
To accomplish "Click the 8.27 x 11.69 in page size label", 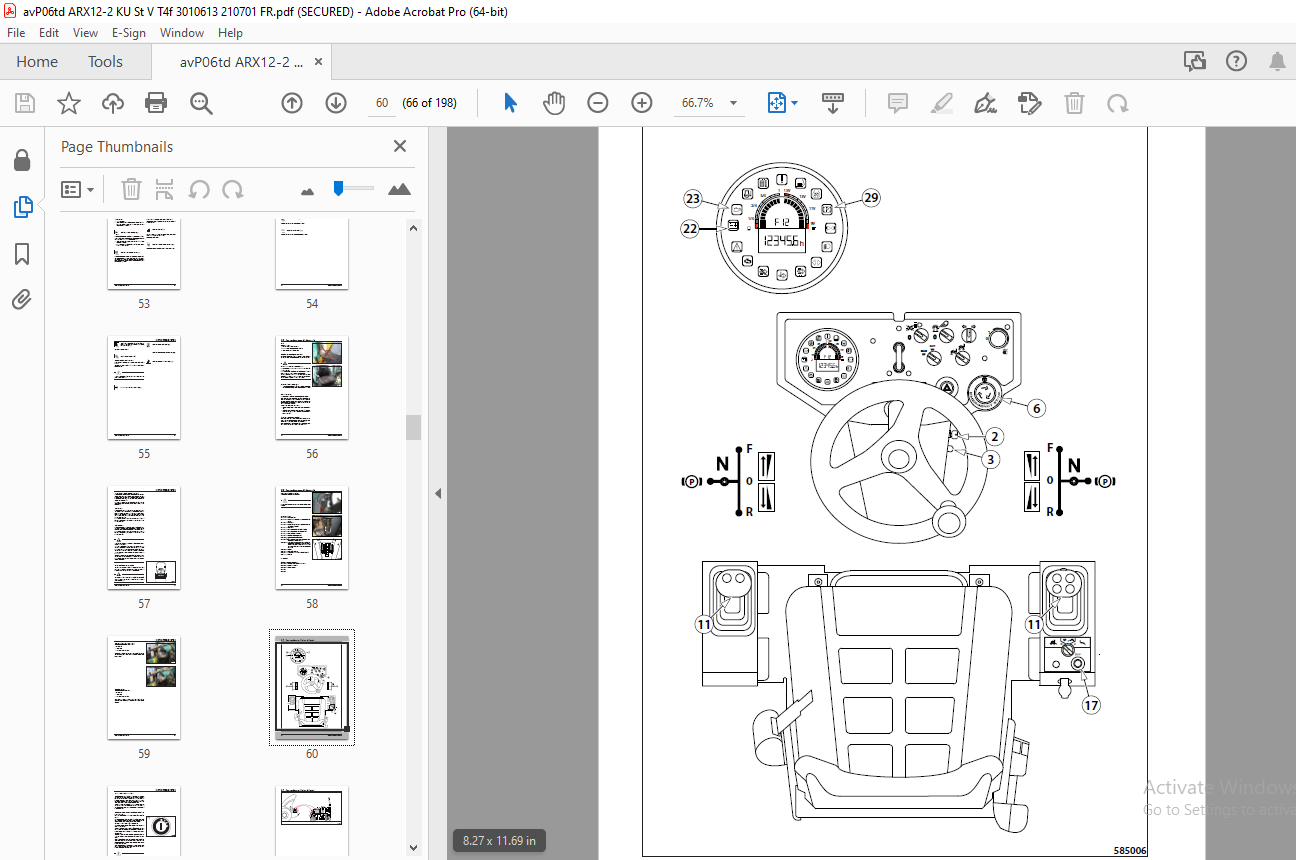I will 499,841.
